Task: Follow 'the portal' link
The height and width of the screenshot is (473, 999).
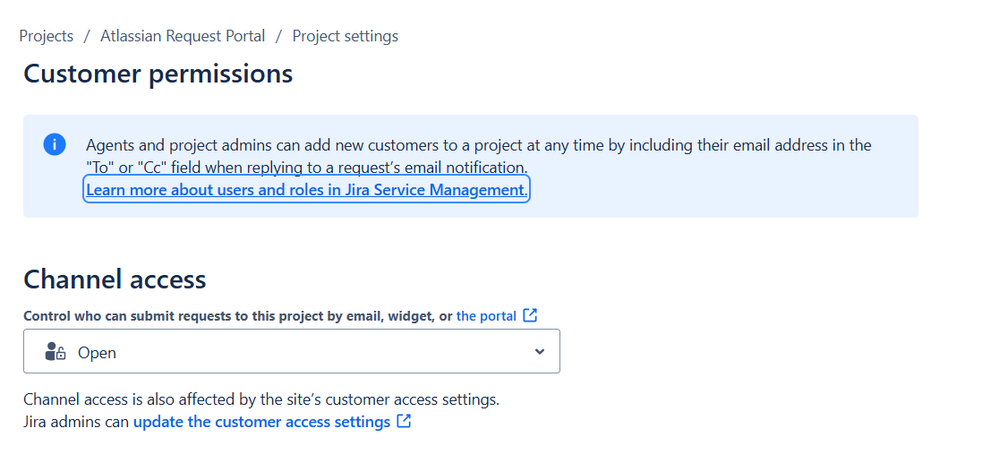Action: (486, 316)
